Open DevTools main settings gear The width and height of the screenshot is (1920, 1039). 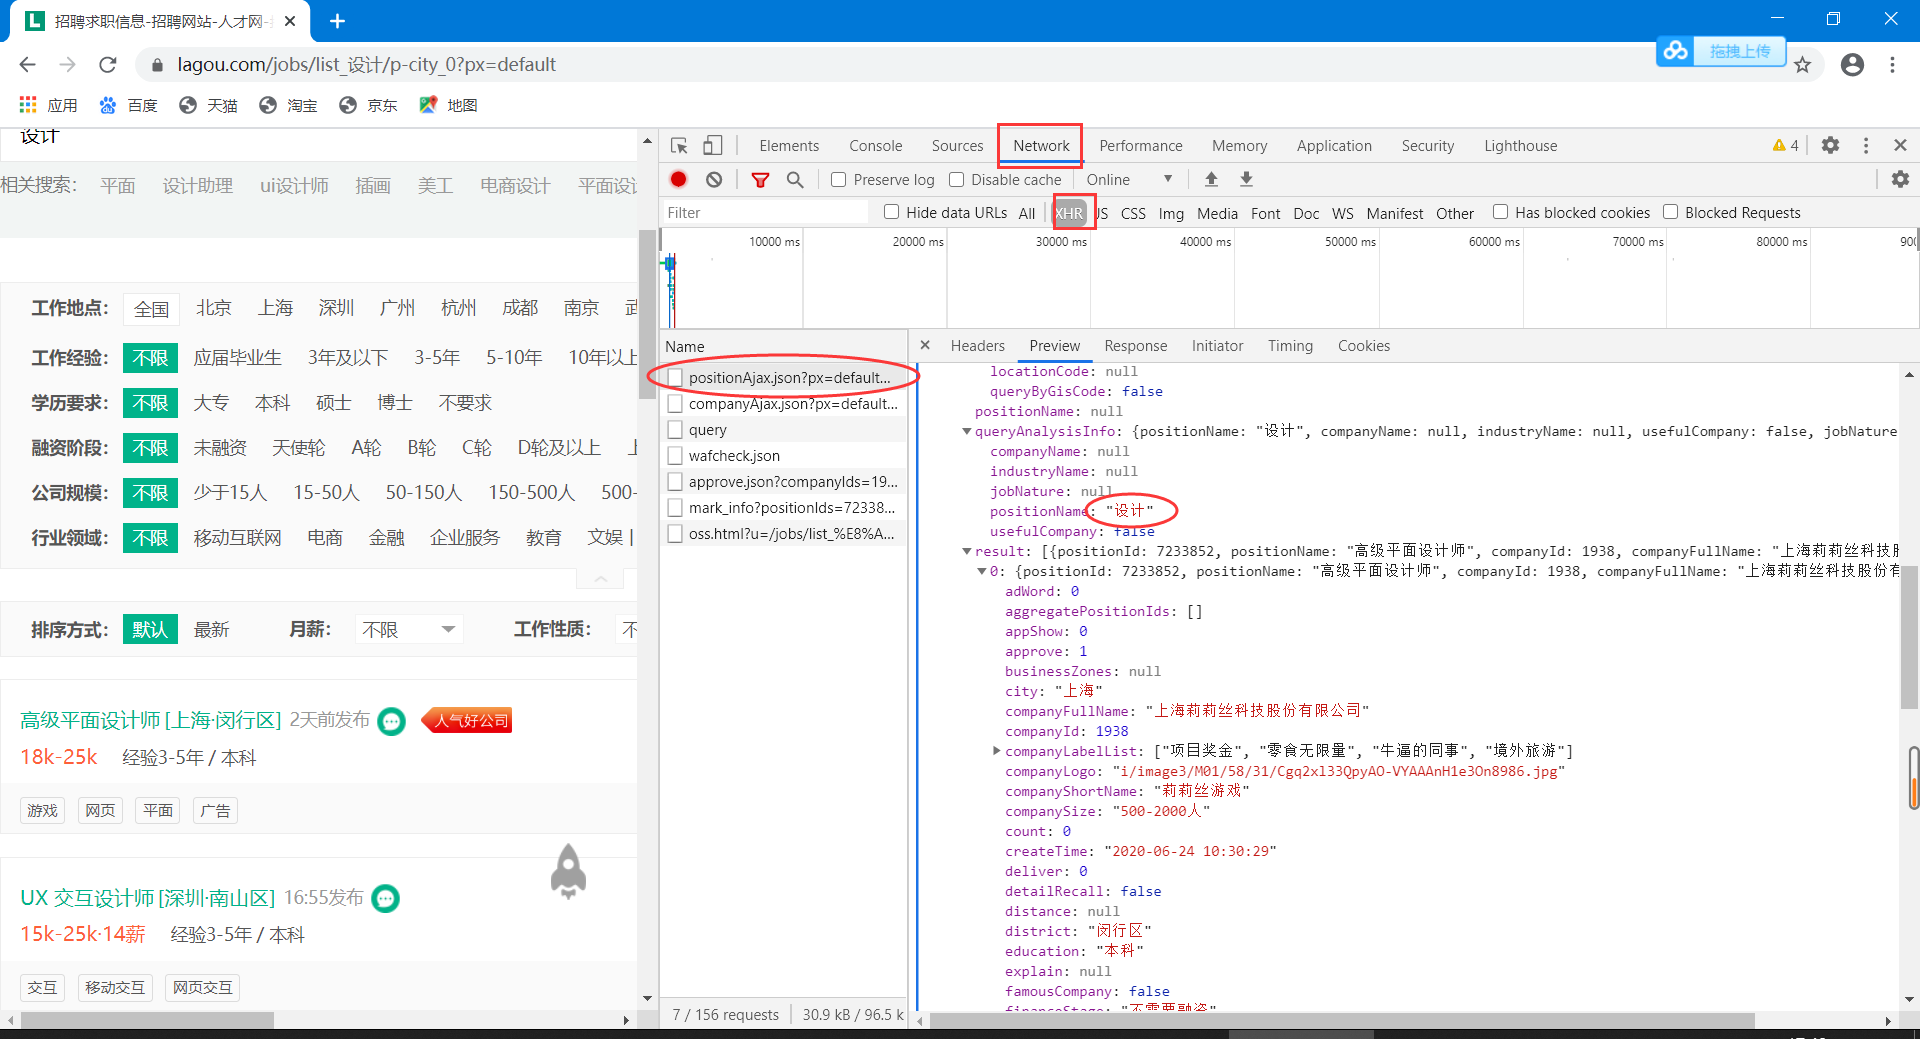pos(1830,145)
